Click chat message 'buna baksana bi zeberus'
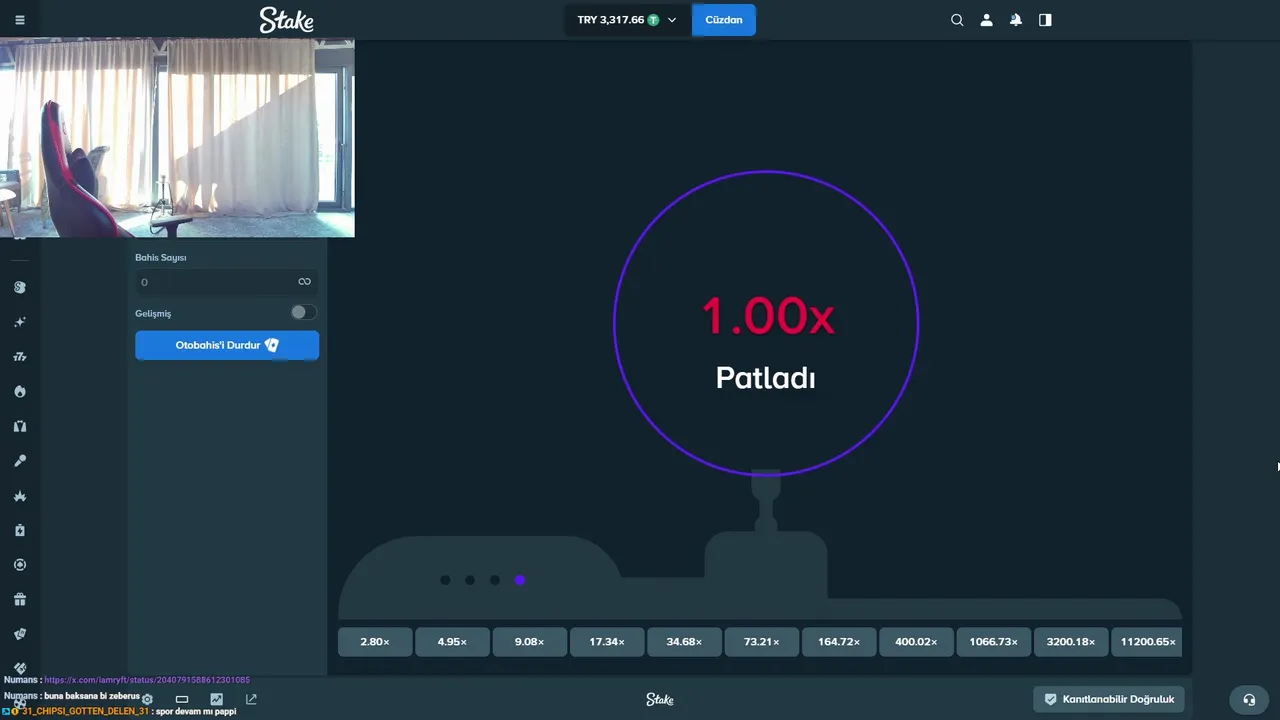 [92, 695]
